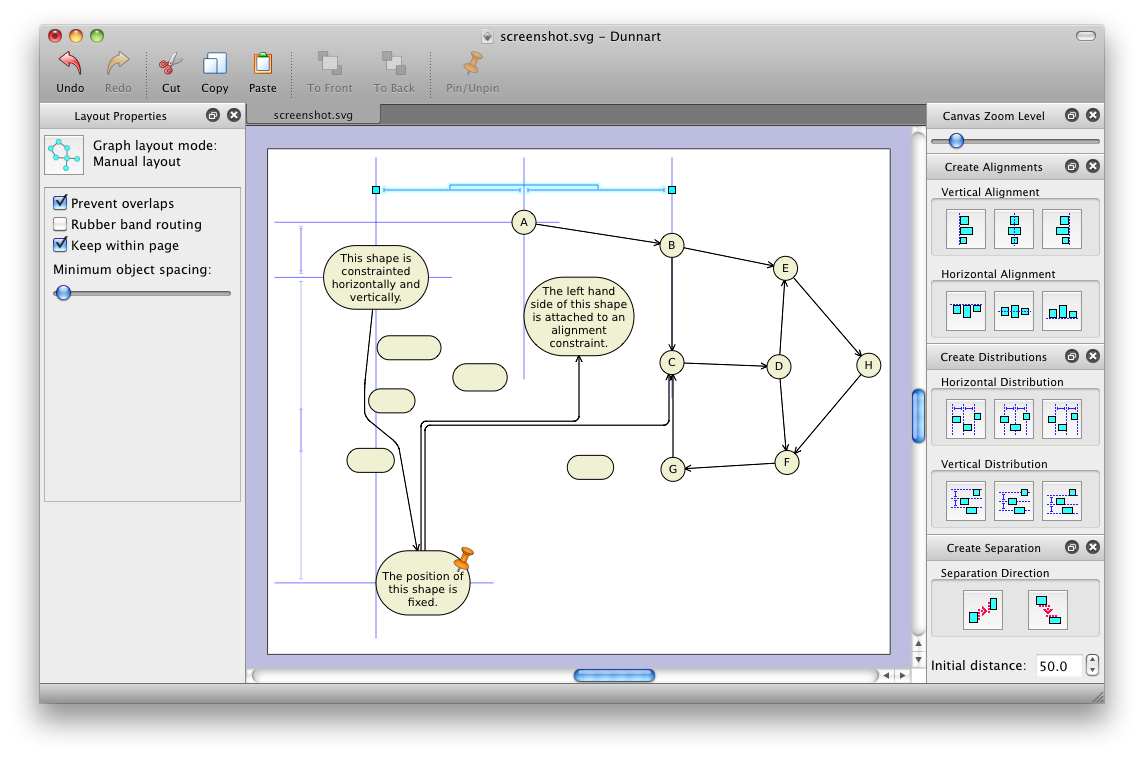Click the graph layout mode icon
Viewport: 1144px width, 758px height.
(x=64, y=154)
